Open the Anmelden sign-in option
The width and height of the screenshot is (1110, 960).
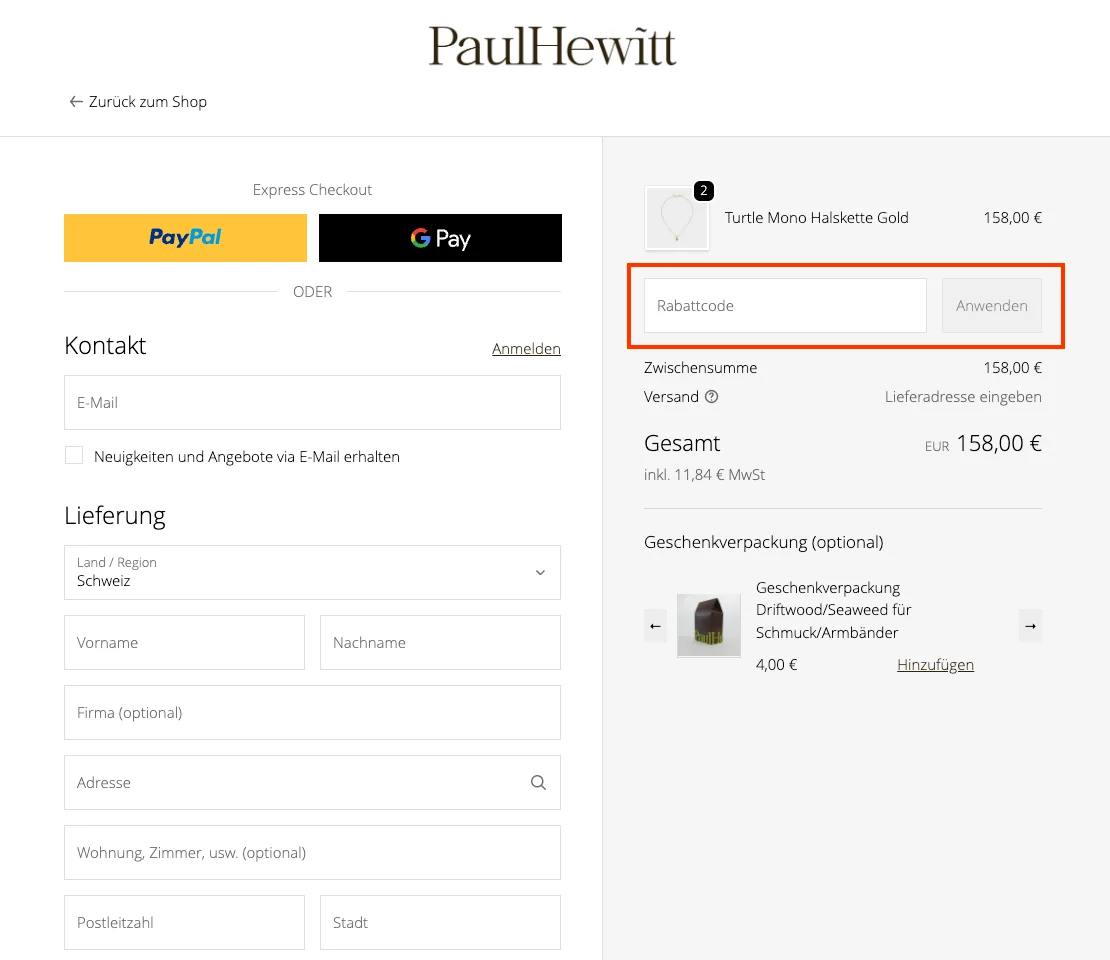tap(526, 348)
